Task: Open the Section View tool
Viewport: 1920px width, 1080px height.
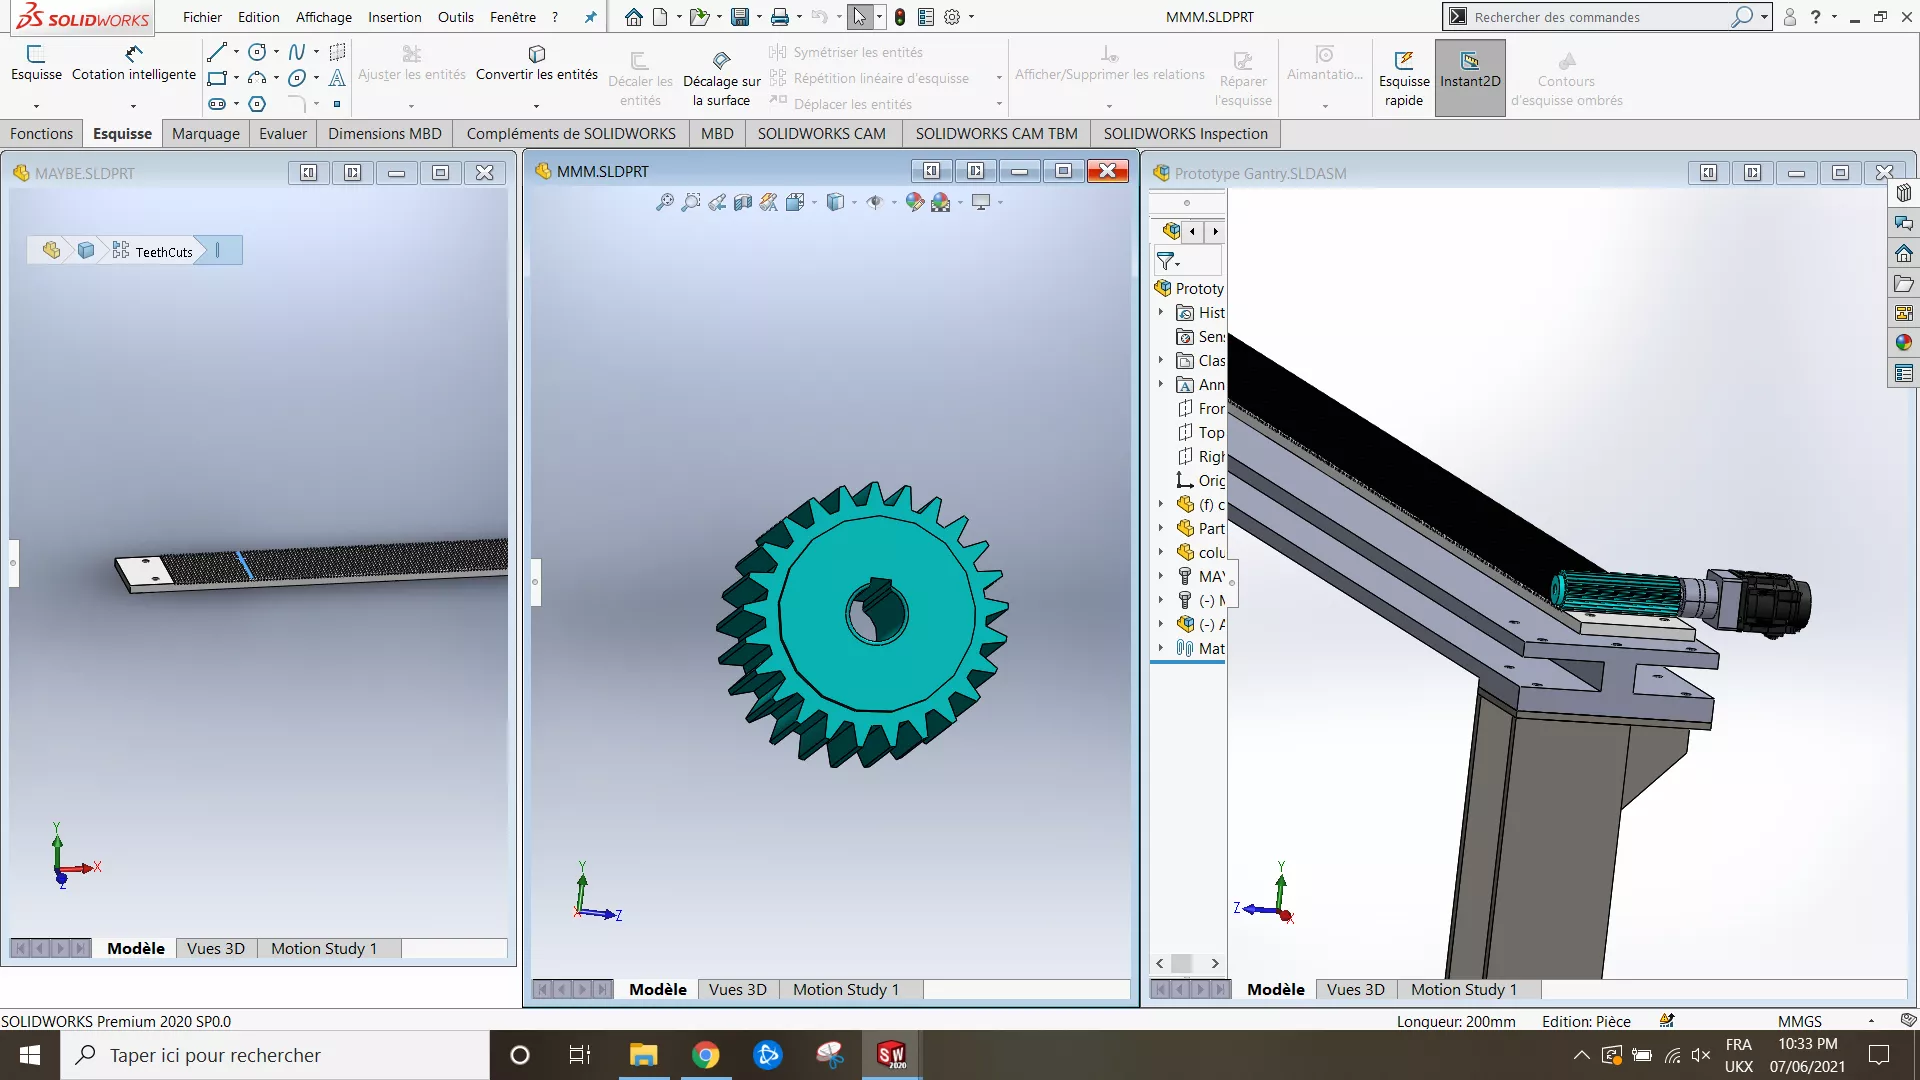Action: (743, 202)
